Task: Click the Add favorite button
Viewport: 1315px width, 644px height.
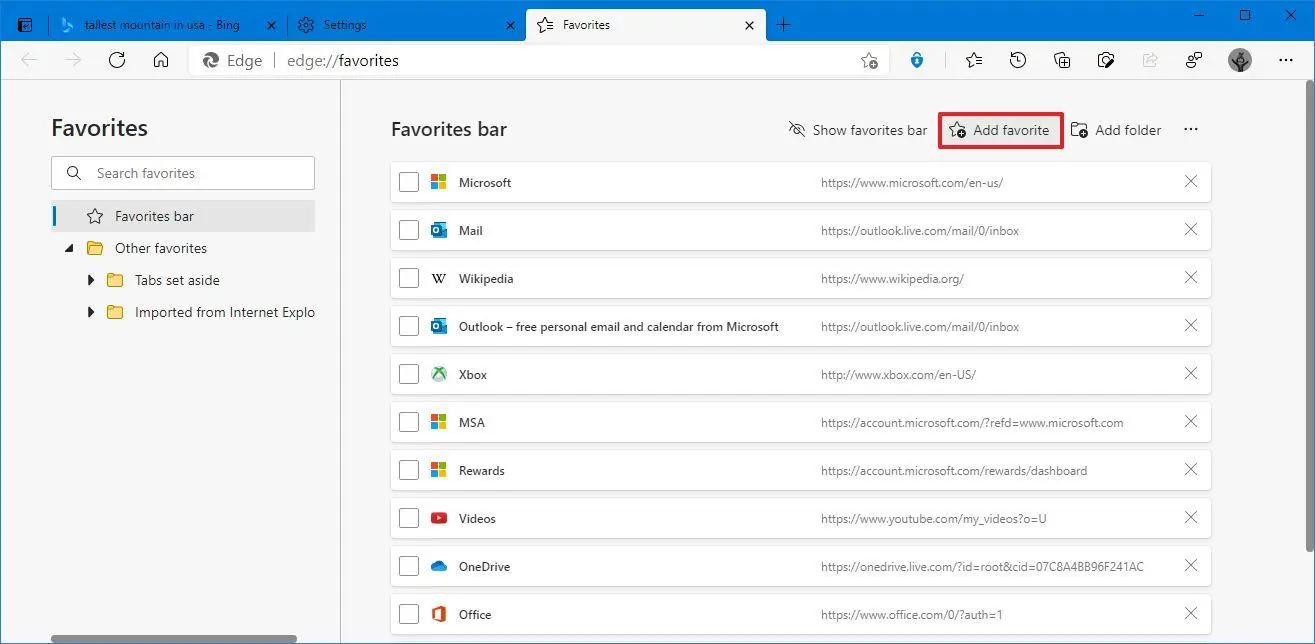Action: (x=1000, y=130)
